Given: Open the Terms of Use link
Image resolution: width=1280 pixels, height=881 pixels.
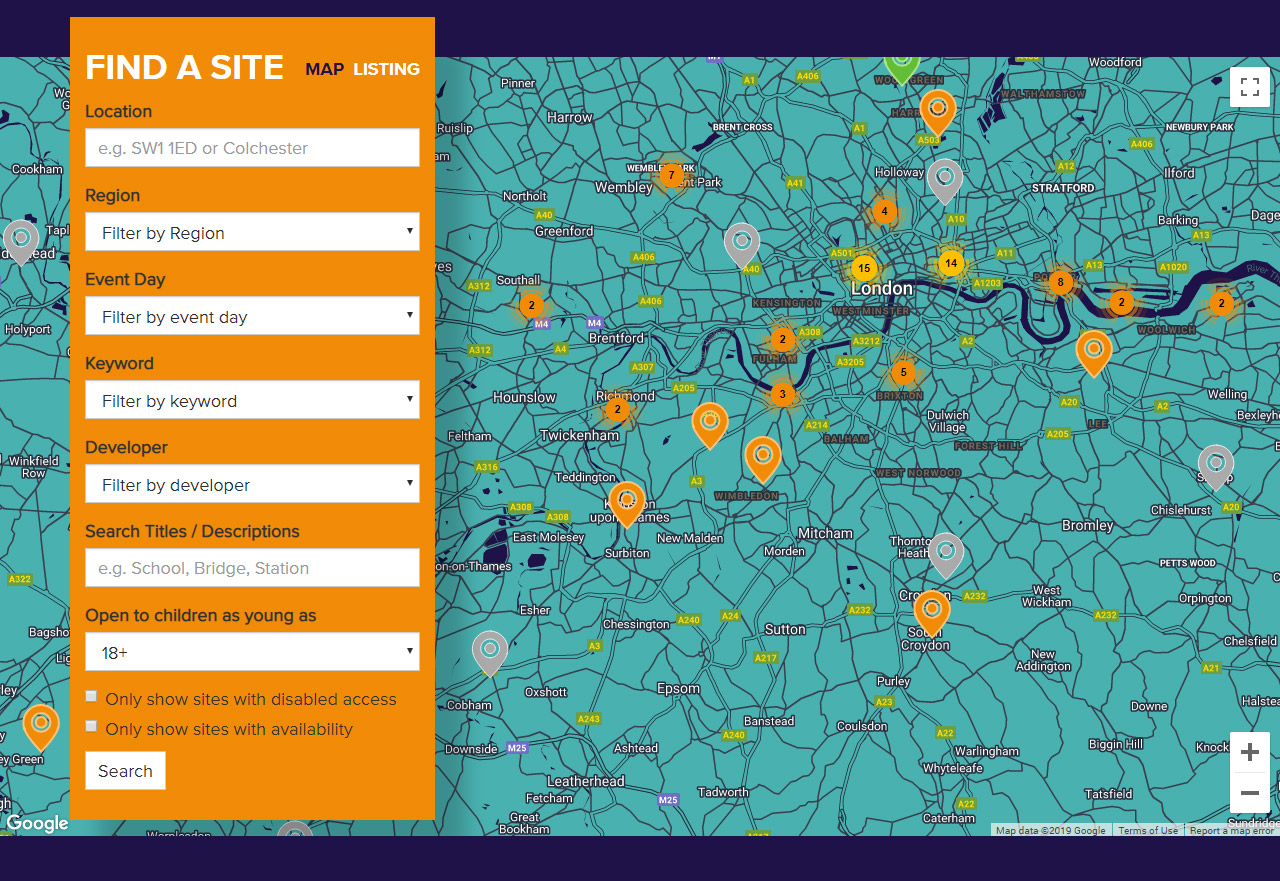Looking at the screenshot, I should click(x=1147, y=831).
